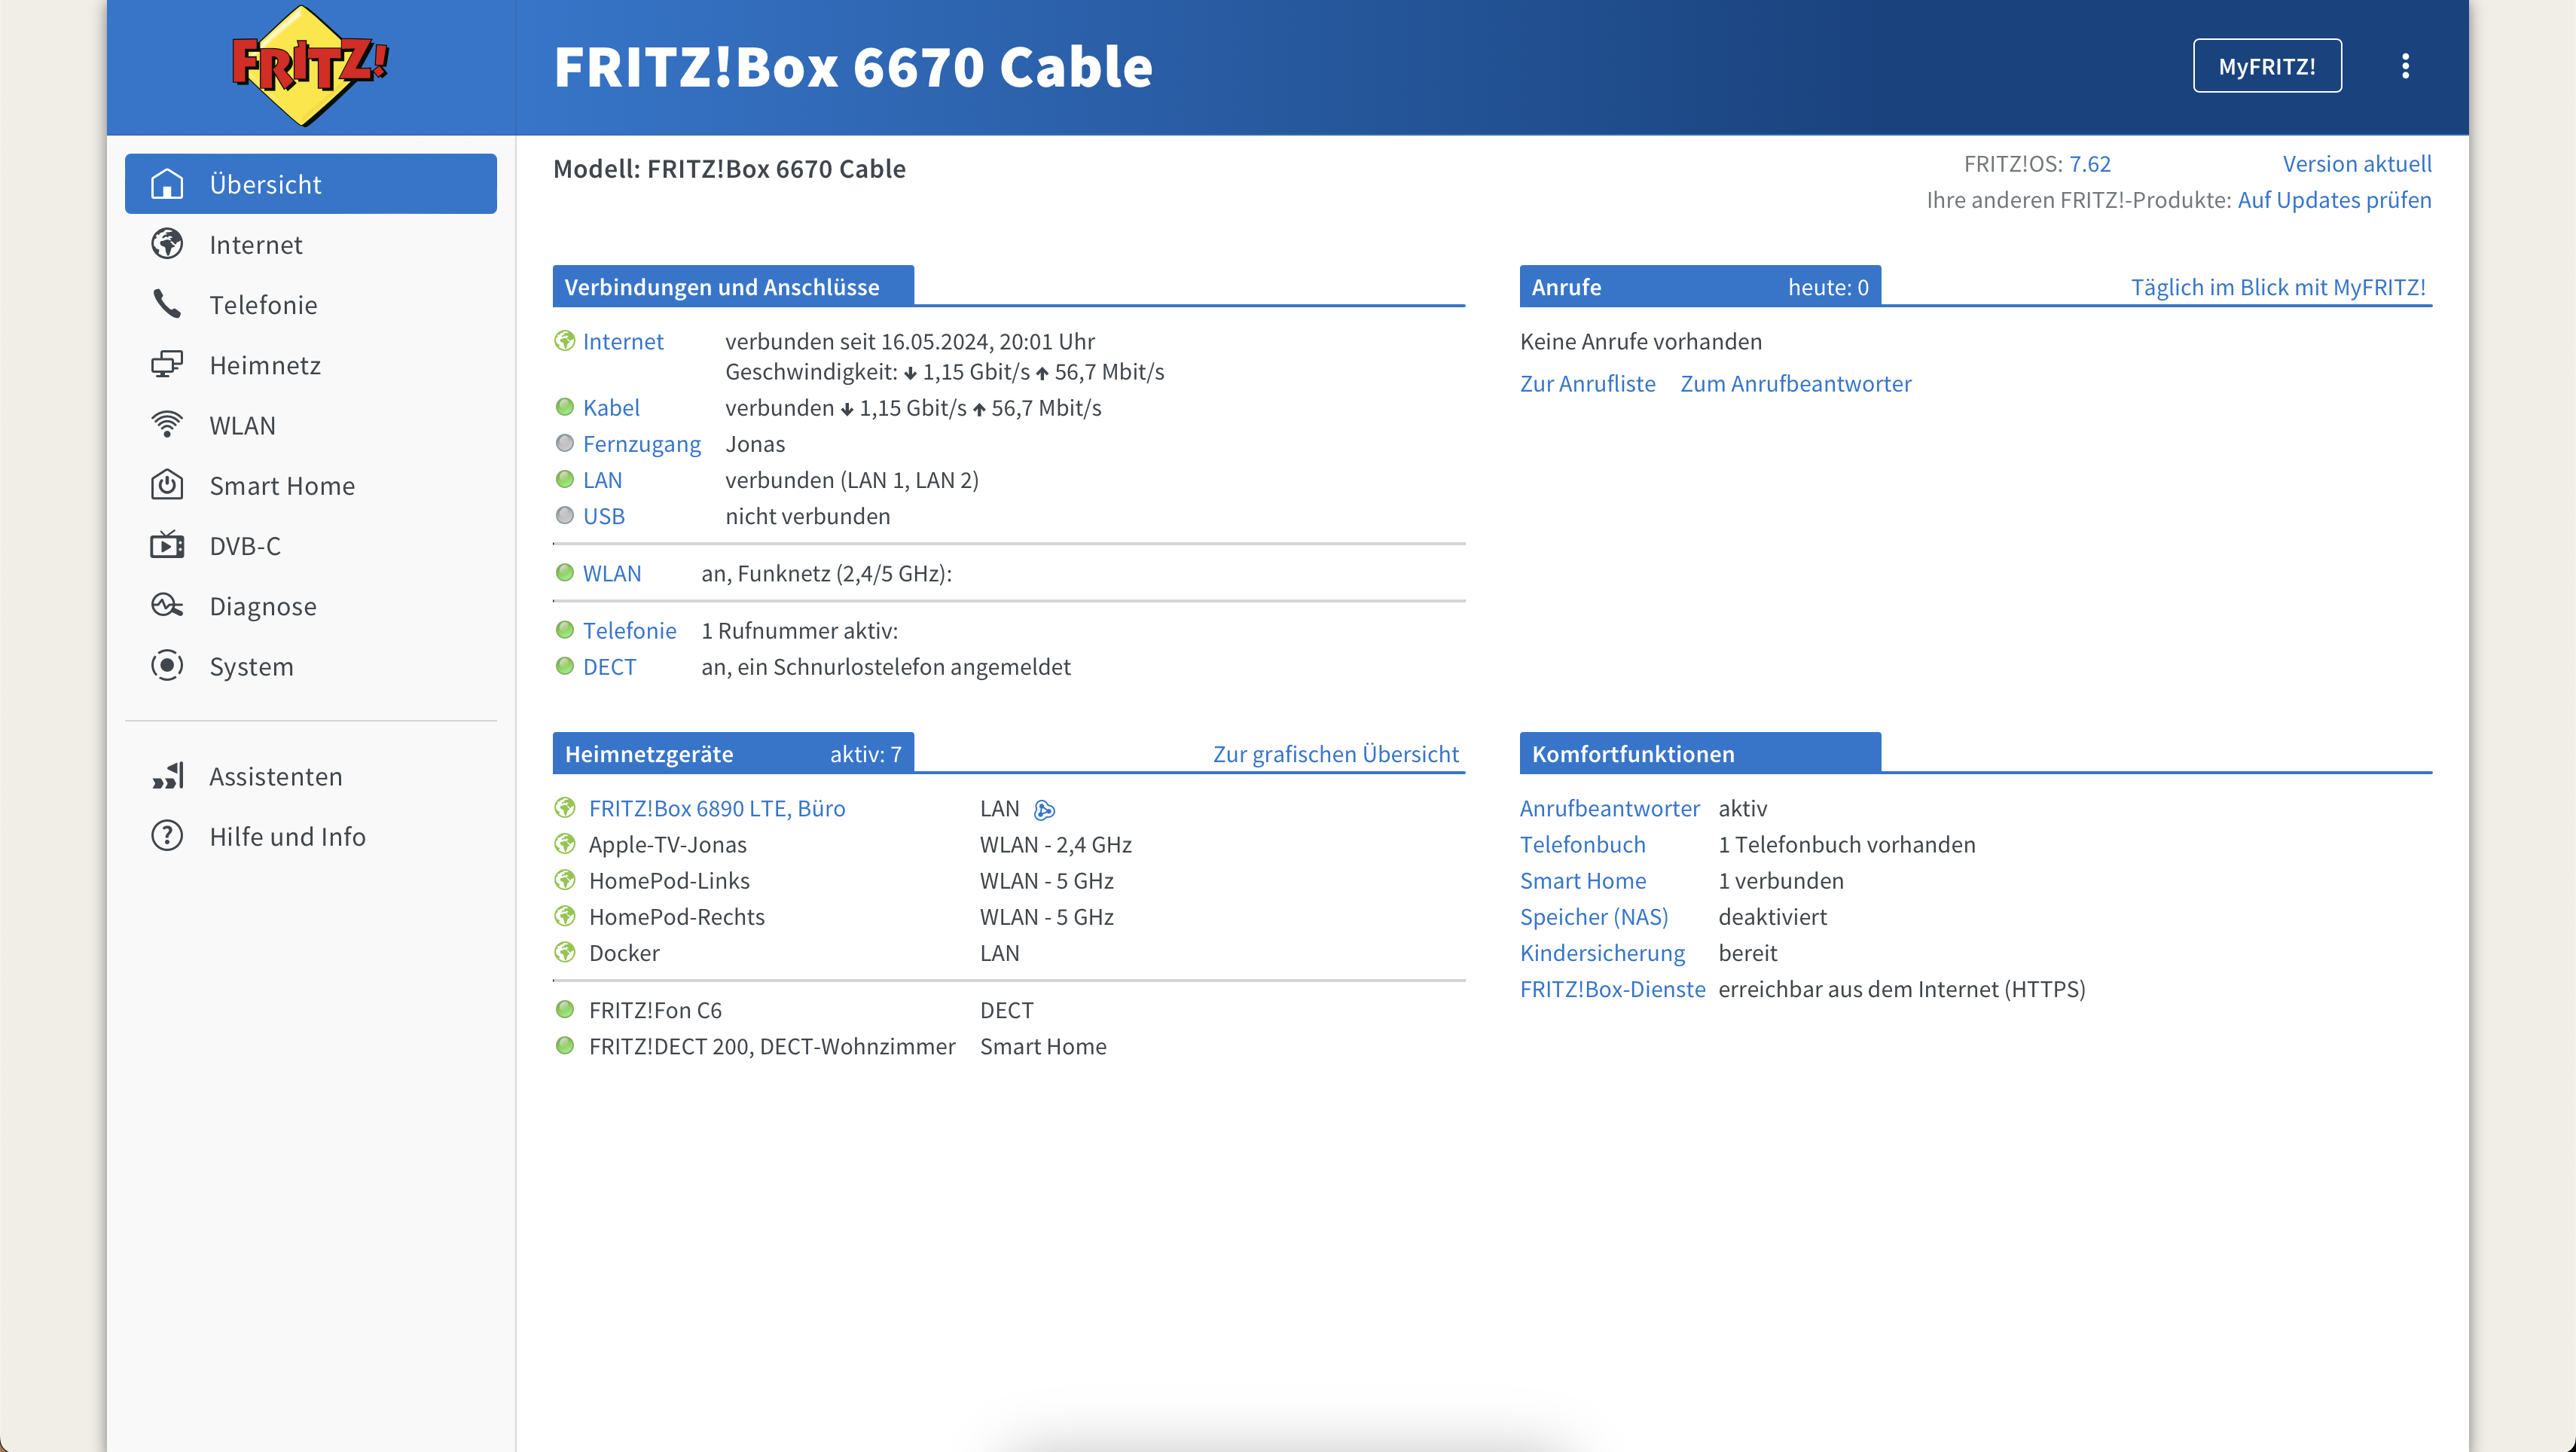Screen dimensions: 2576x1452
Task: Click the green status dot beside Kabel
Action: 565,407
